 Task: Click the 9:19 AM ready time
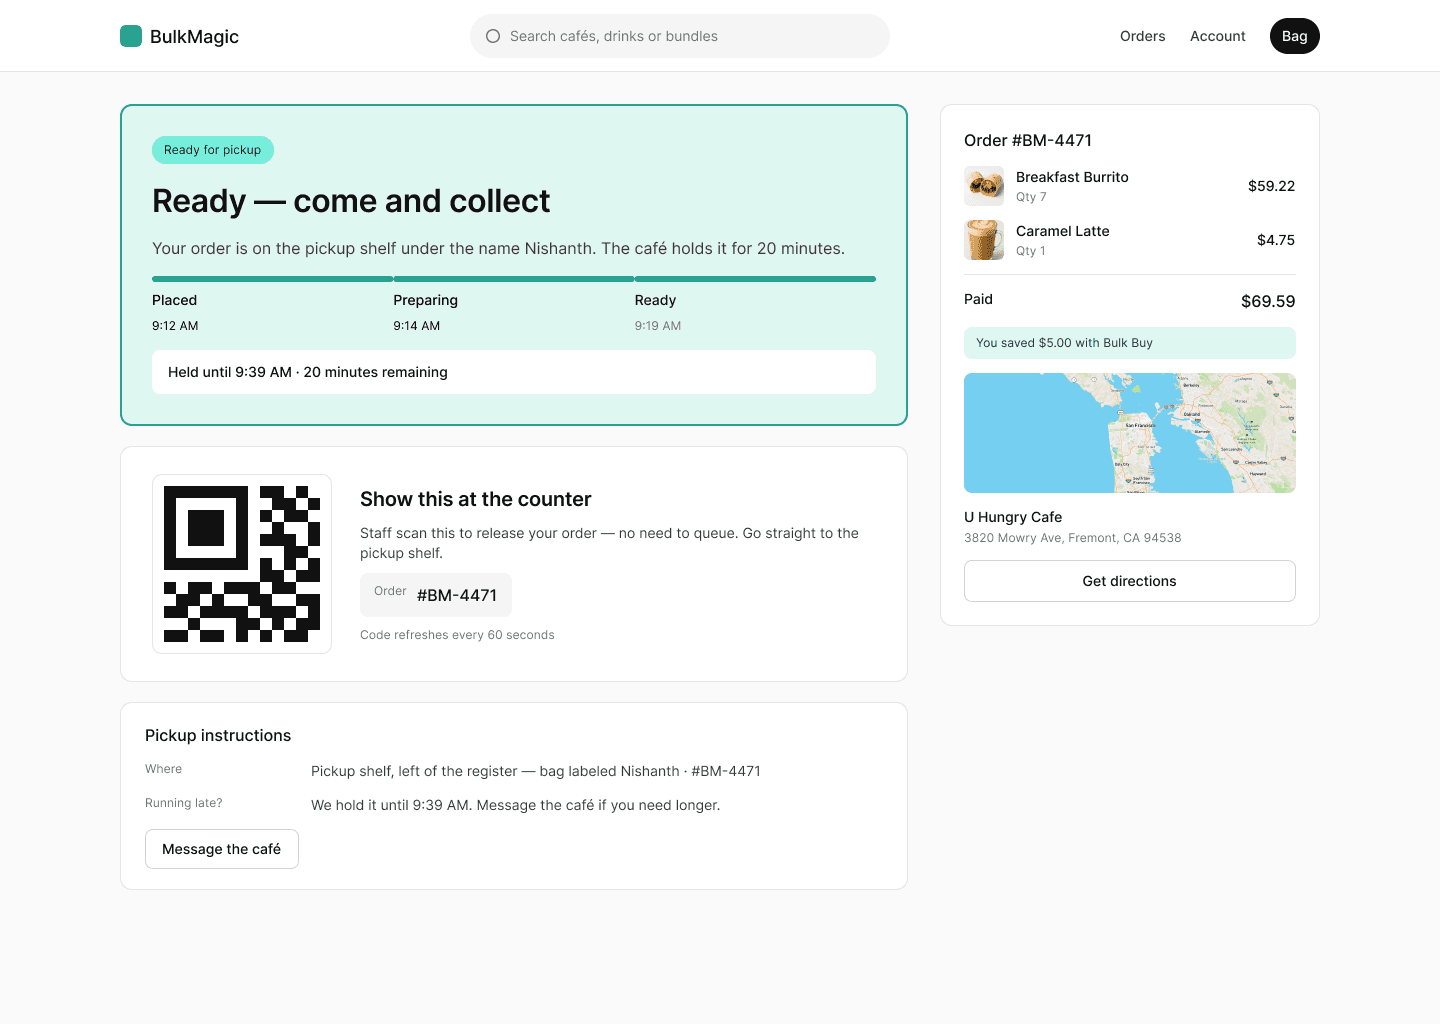pyautogui.click(x=658, y=326)
